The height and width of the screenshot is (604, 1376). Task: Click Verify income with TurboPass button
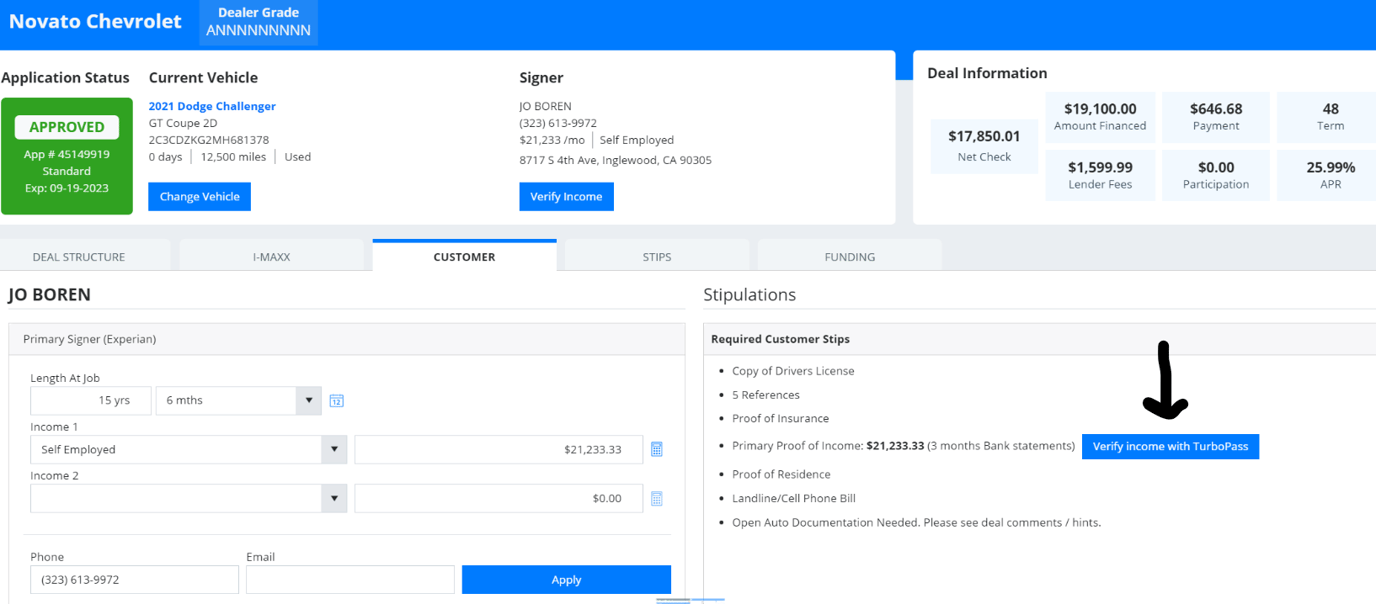coord(1170,446)
